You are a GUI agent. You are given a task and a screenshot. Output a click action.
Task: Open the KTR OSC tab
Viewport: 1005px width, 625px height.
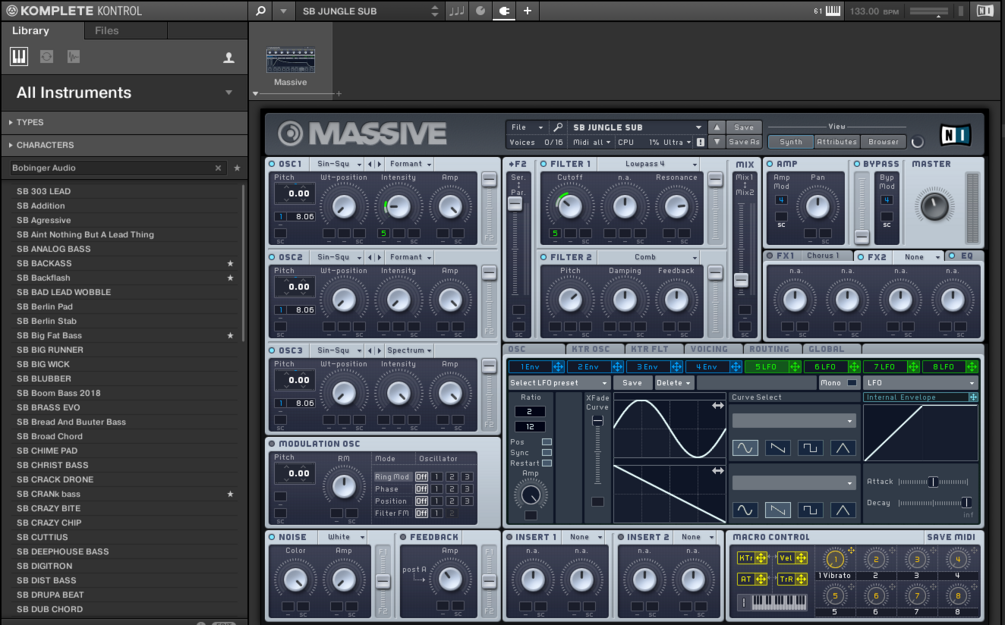[x=590, y=349]
